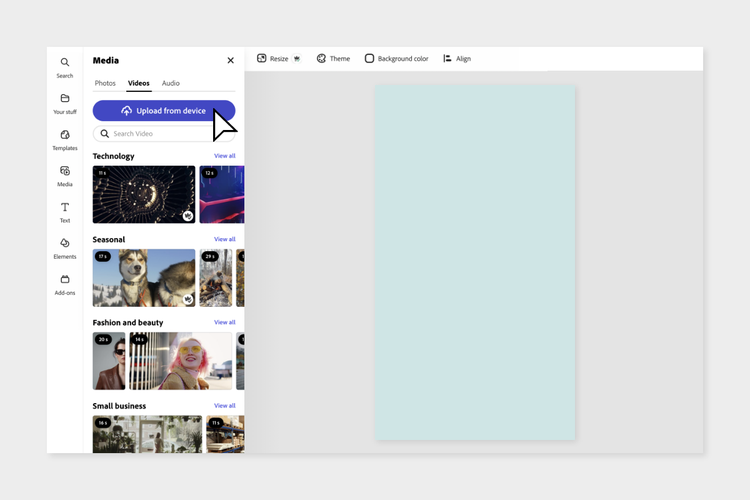
Task: Select the 11s warehouse Small business video
Action: 225,434
